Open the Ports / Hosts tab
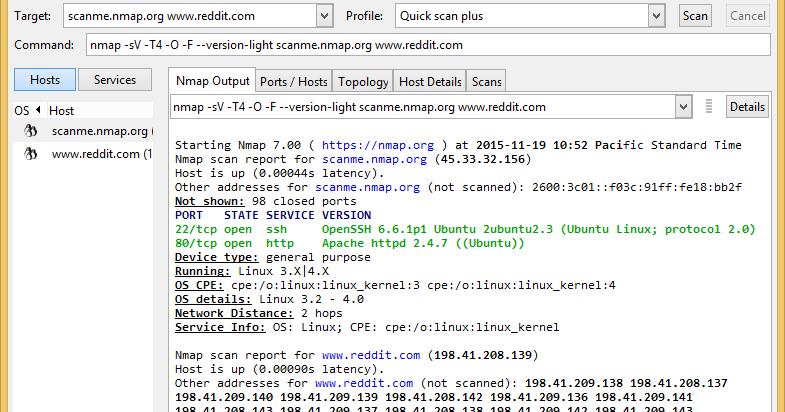The height and width of the screenshot is (412, 785). pos(293,82)
